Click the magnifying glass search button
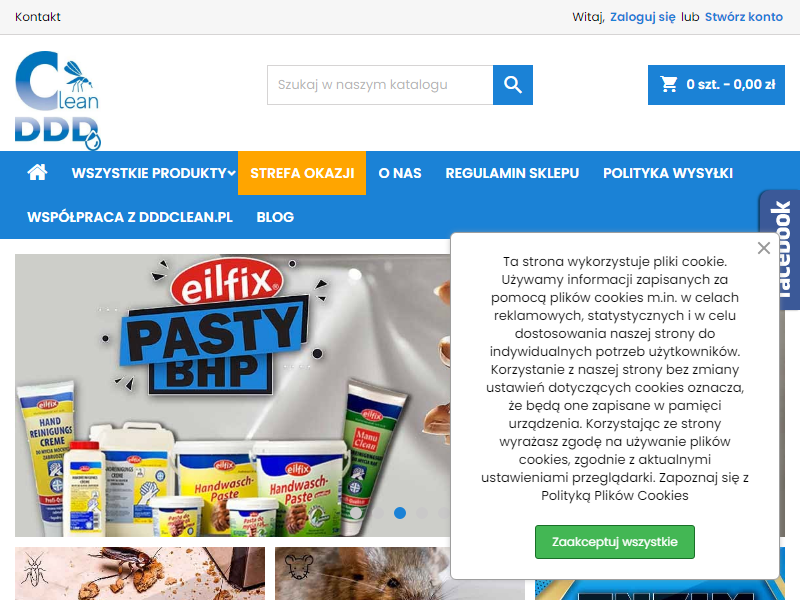This screenshot has height=600, width=800. click(x=513, y=85)
